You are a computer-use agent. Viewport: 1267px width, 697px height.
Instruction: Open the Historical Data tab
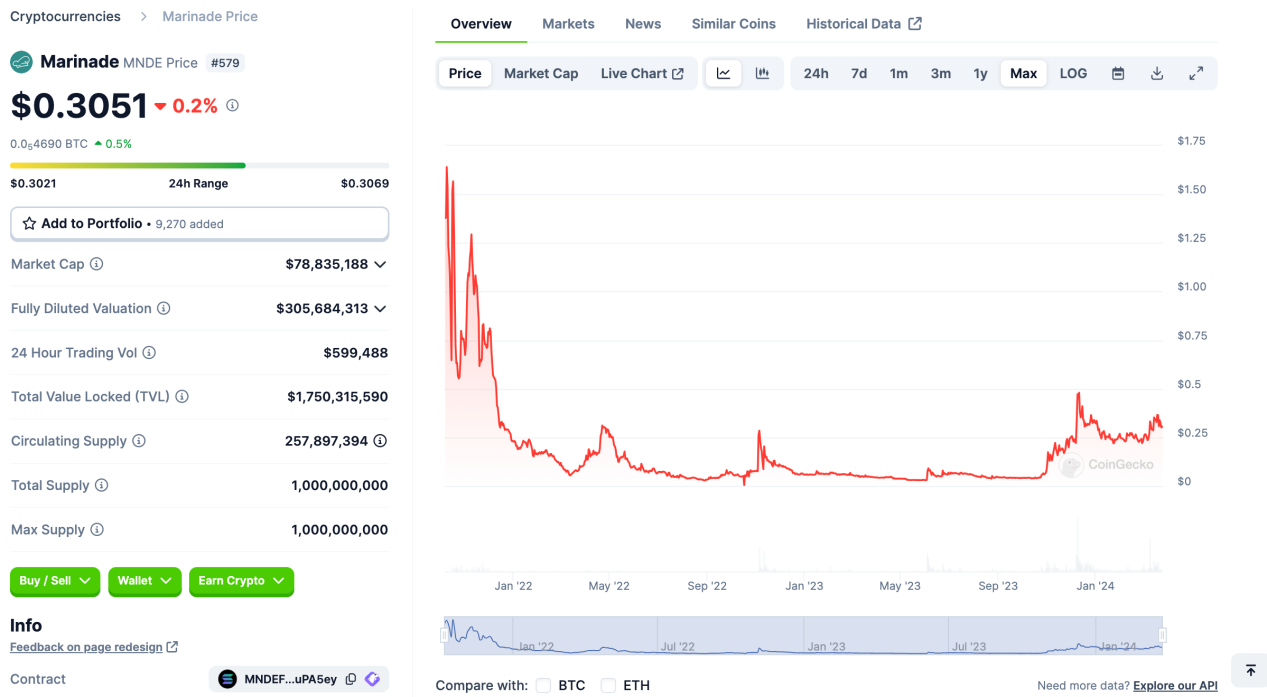(855, 23)
